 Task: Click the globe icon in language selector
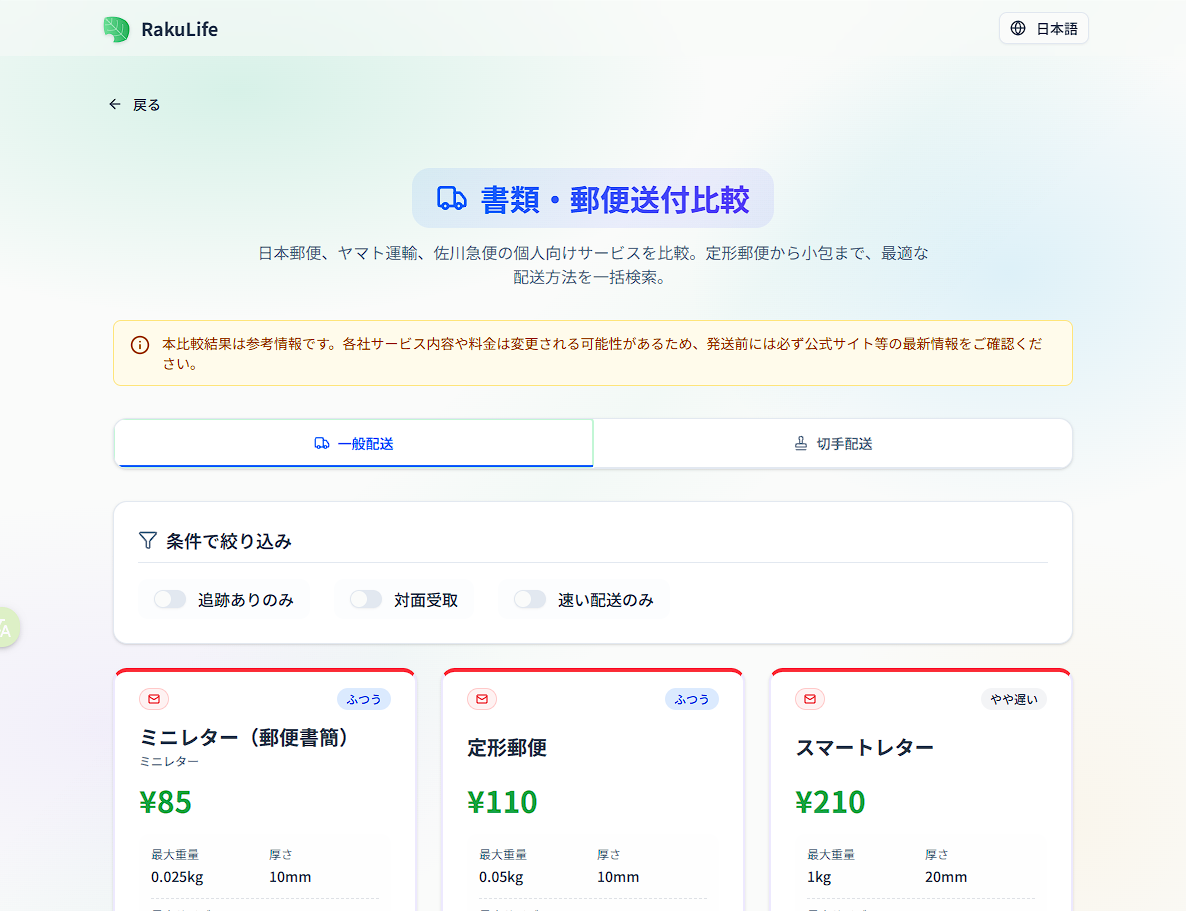point(1018,29)
